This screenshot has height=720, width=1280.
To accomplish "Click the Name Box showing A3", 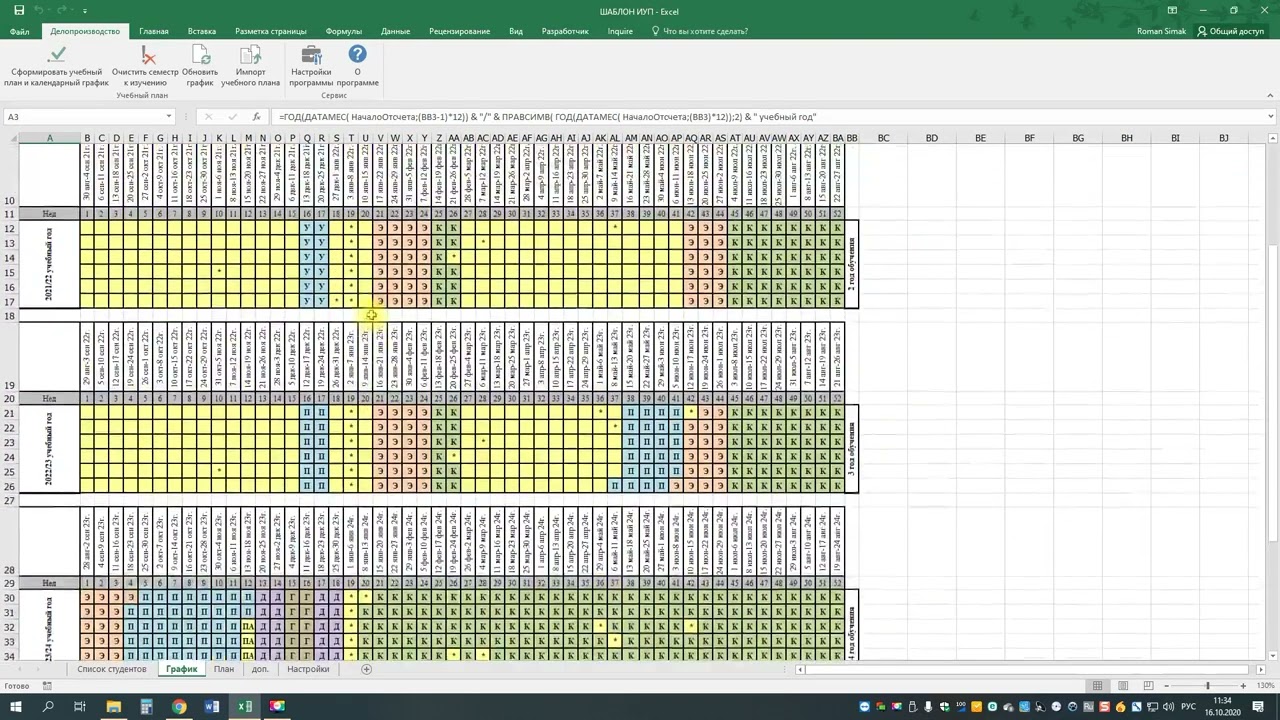I will coord(82,117).
